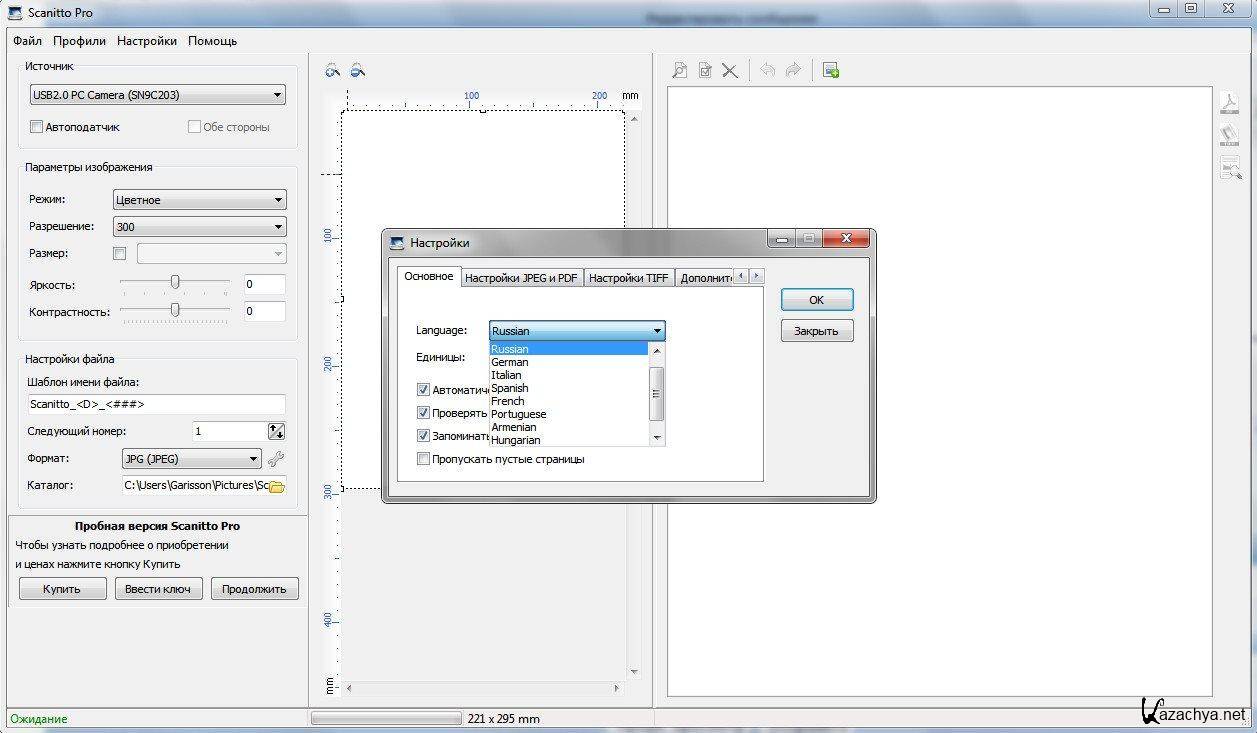Click the wrench icon beside the format dropdown
Image resolution: width=1257 pixels, height=733 pixels.
[277, 460]
